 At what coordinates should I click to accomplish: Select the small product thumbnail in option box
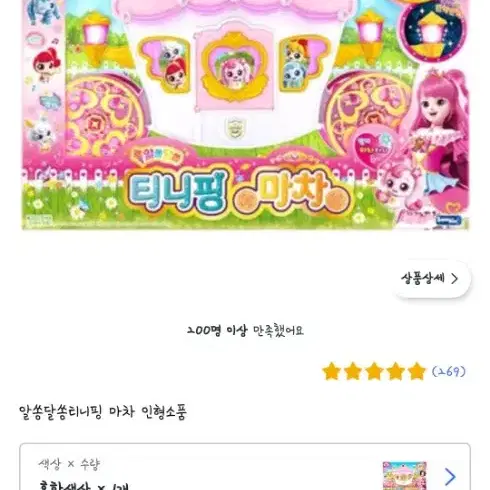click(x=405, y=476)
